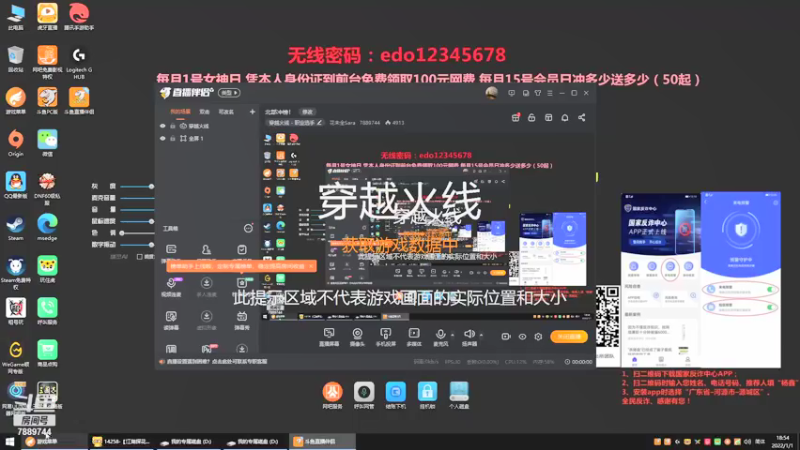Viewport: 800px width, 450px height.
Task: Close the orange notification tip
Action: tap(311, 266)
